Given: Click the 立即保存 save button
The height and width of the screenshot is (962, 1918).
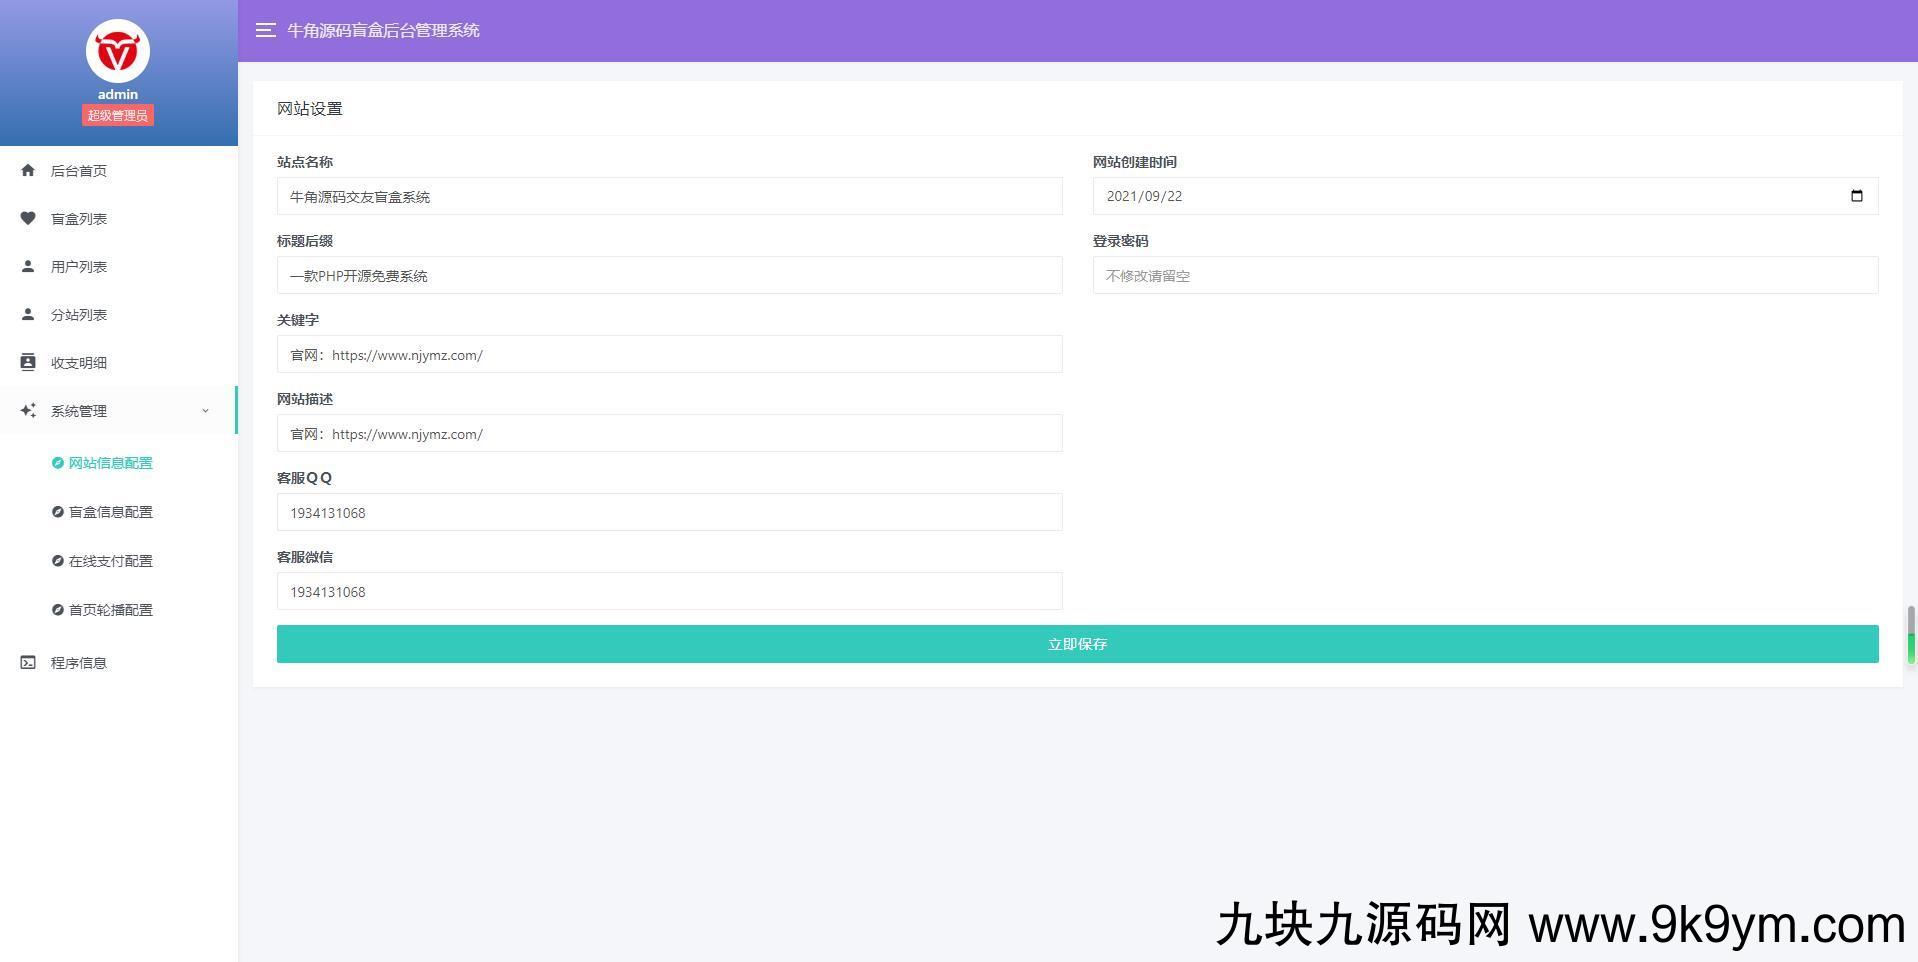Looking at the screenshot, I should tap(1077, 644).
